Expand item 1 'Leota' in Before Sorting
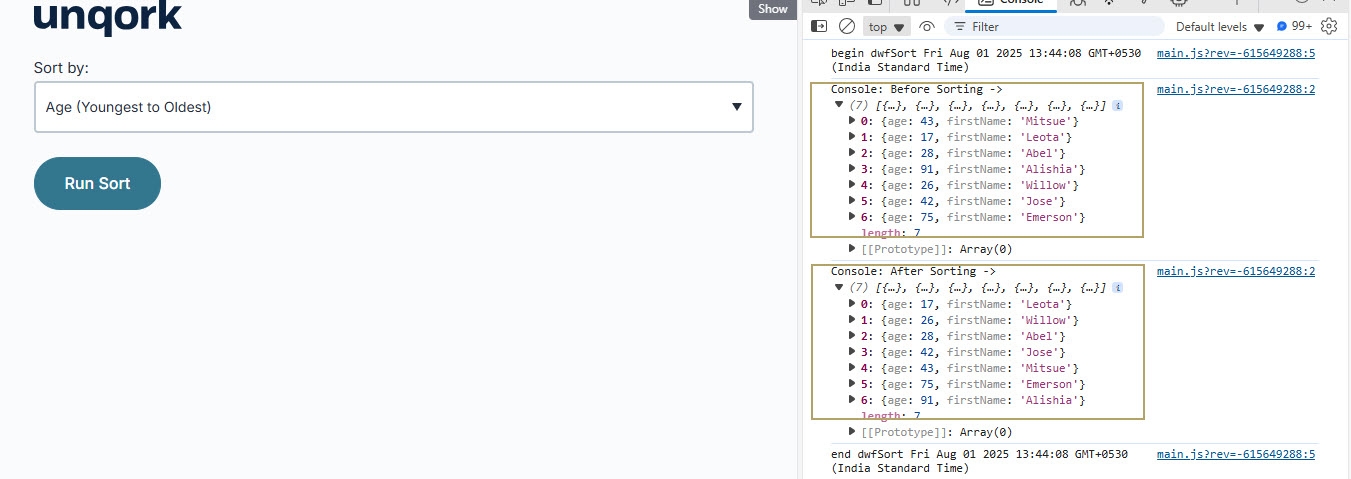1351x479 pixels. point(852,137)
